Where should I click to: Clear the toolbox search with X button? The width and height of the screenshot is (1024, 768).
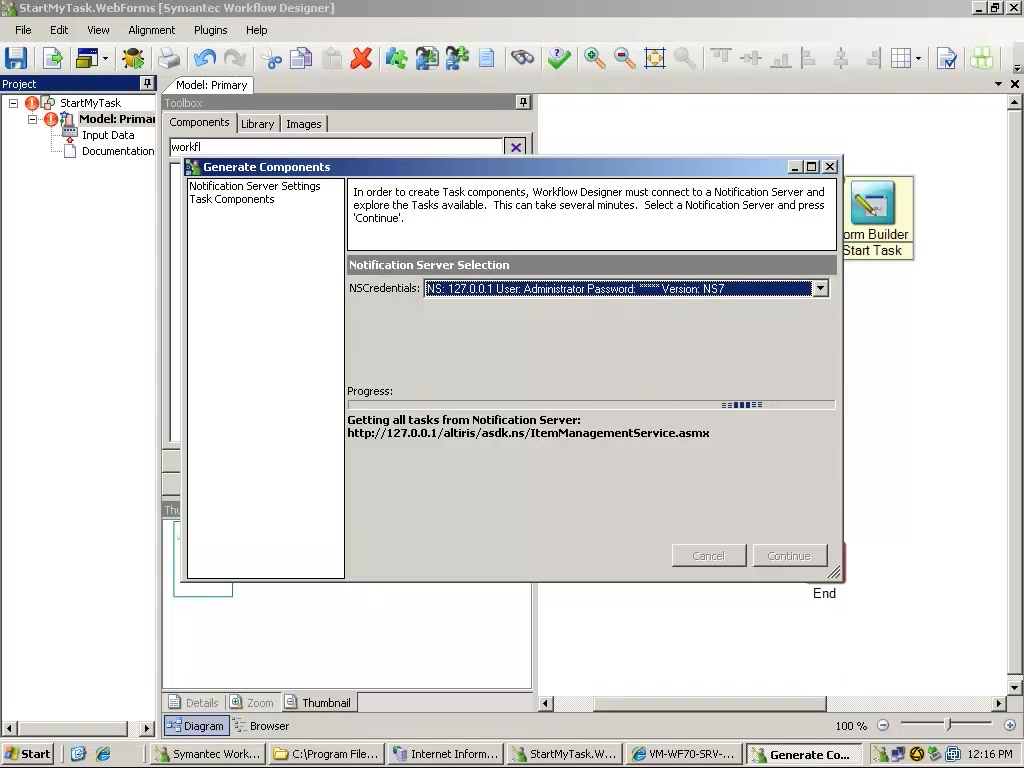pos(516,147)
